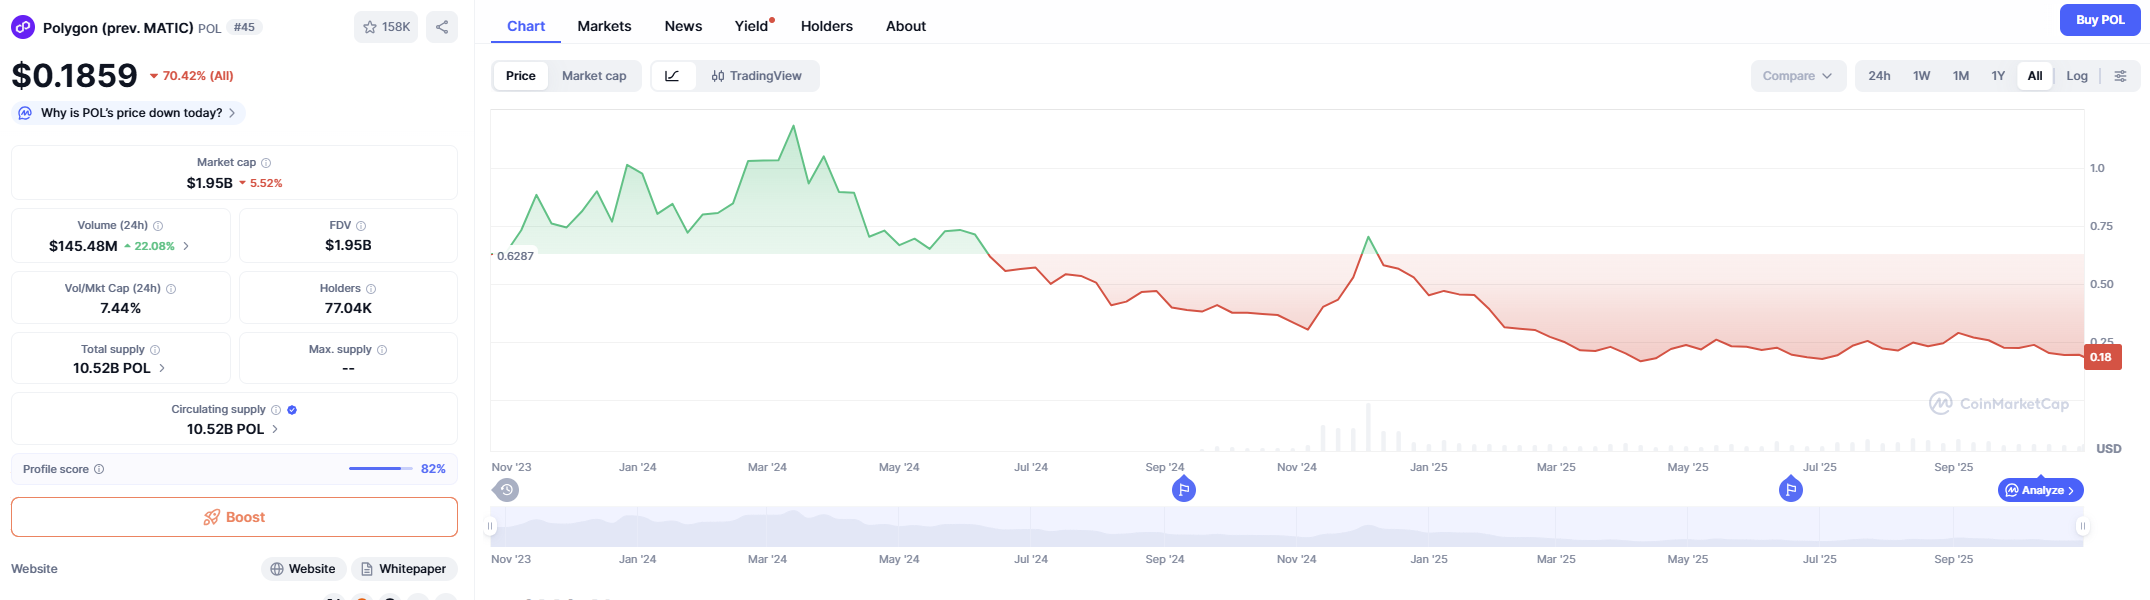2150x600 pixels.
Task: Open chart settings sliders icon
Action: tap(2120, 76)
